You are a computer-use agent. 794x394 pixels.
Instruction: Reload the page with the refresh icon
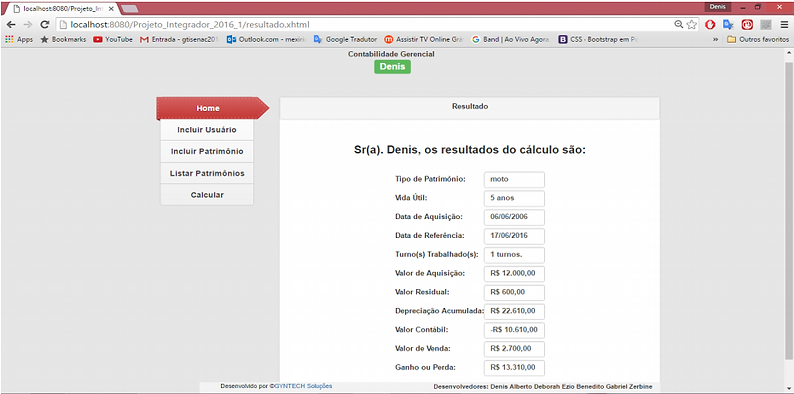coord(45,24)
